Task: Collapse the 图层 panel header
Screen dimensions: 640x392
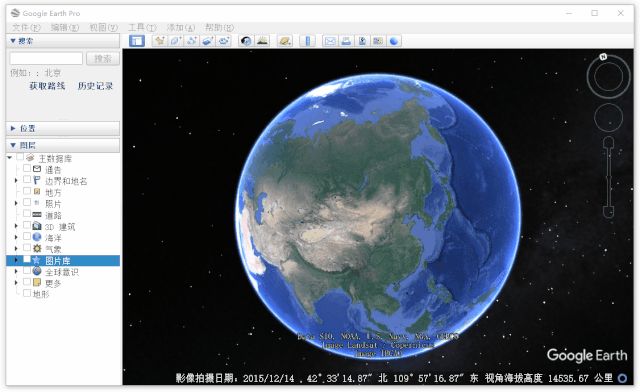Action: tap(63, 145)
